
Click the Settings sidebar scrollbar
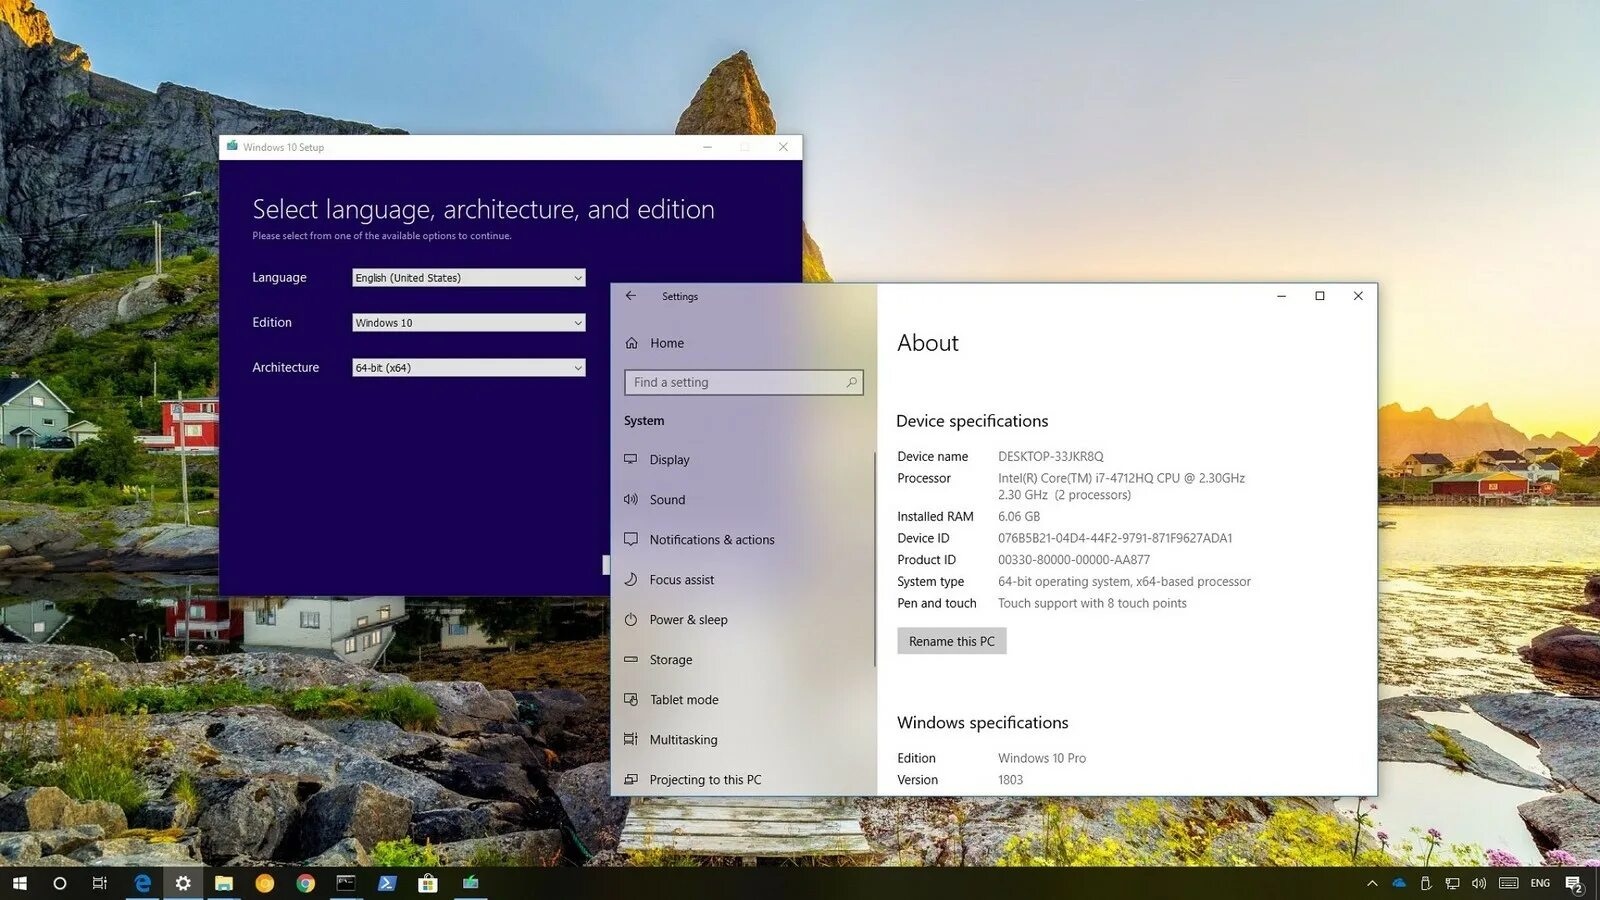(x=874, y=559)
